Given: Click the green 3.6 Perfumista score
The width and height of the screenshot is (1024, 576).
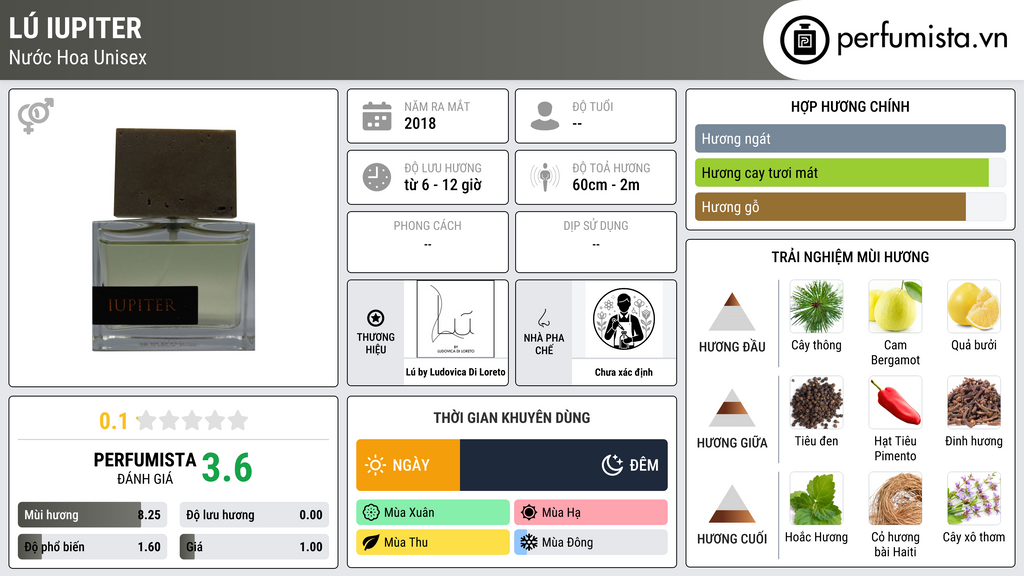Looking at the screenshot, I should [x=227, y=468].
